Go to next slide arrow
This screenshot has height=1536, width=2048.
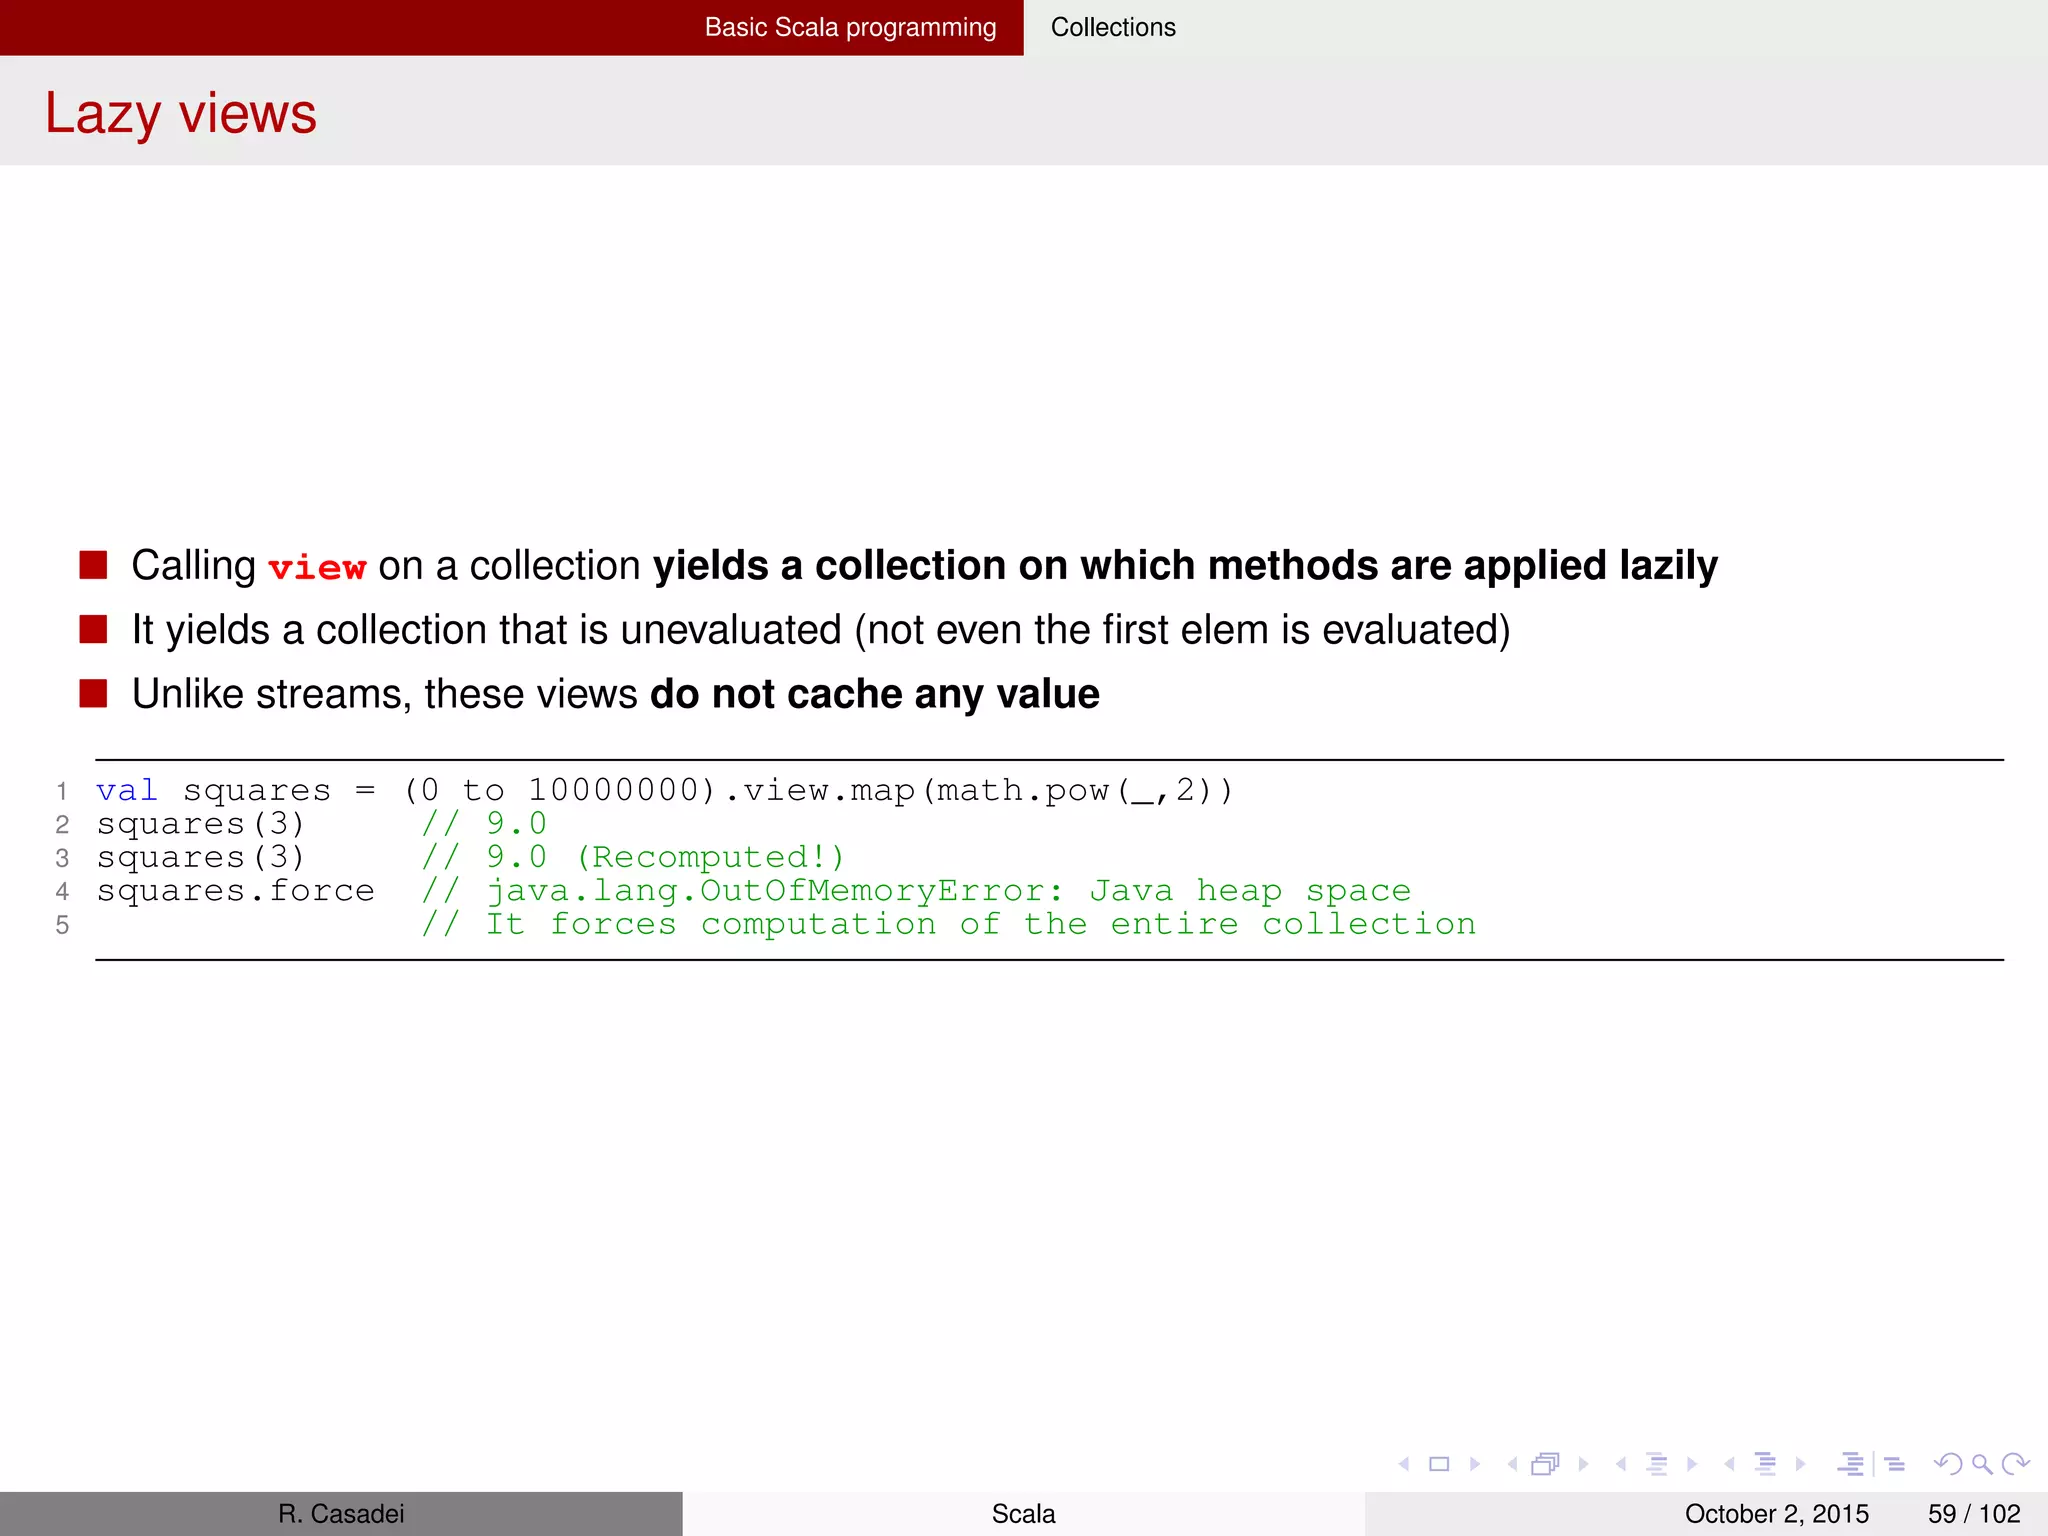pos(1475,1464)
